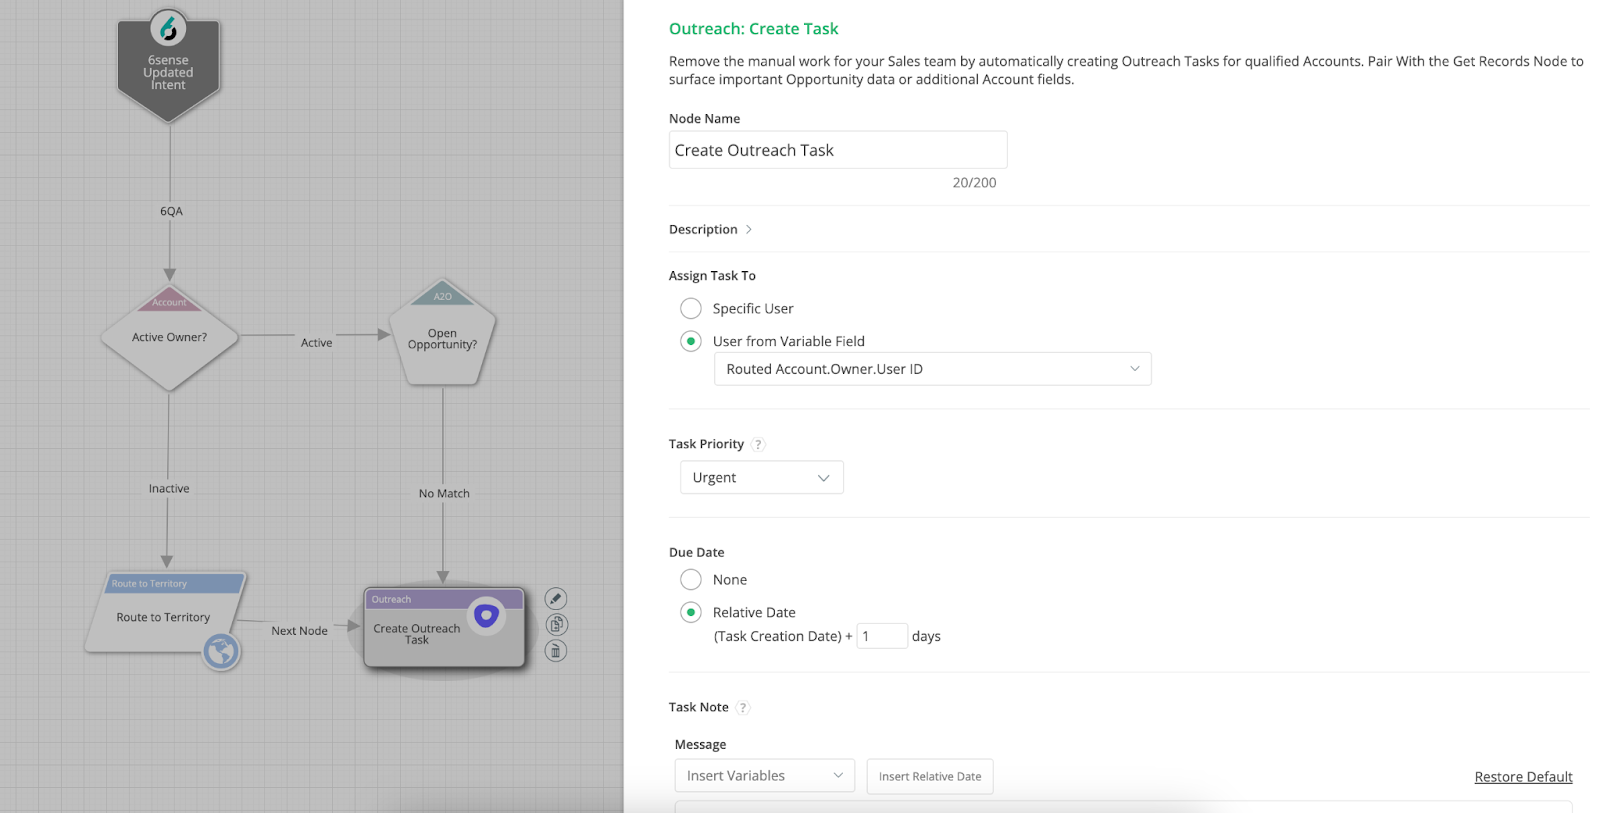Click the Outreach logo icon on task node

486,615
